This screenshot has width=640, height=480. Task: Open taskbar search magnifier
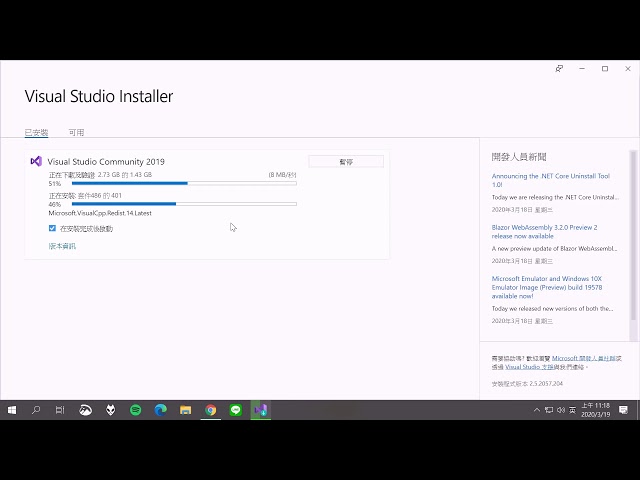coord(36,410)
